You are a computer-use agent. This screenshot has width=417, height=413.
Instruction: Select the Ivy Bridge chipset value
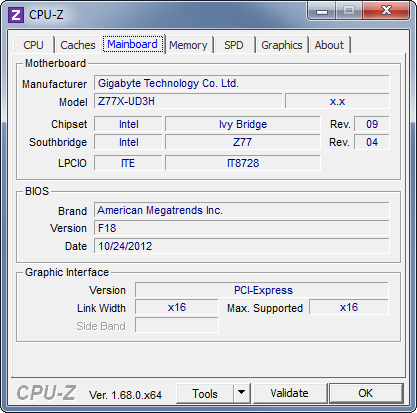[x=243, y=124]
